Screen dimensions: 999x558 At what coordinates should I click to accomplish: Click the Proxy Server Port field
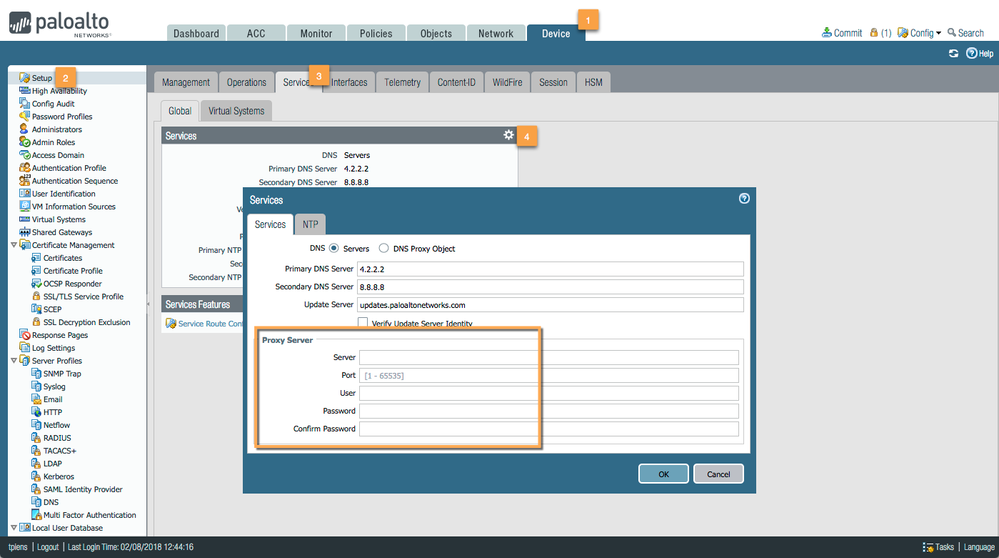tap(549, 376)
